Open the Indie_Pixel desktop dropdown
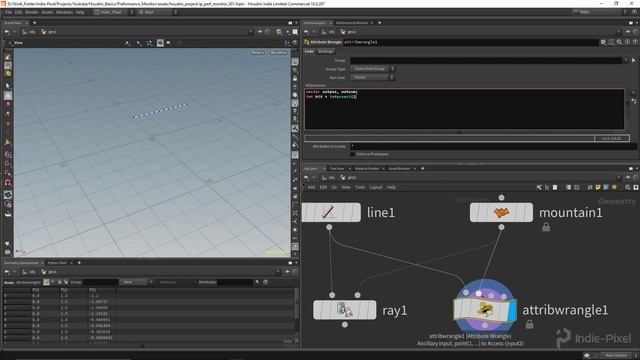640x360 pixels. click(x=114, y=12)
